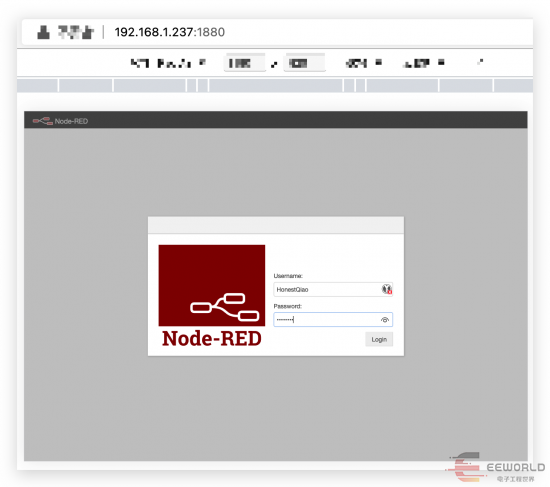
Task: Click the Node-RED logo in header bar
Action: pyautogui.click(x=43, y=121)
